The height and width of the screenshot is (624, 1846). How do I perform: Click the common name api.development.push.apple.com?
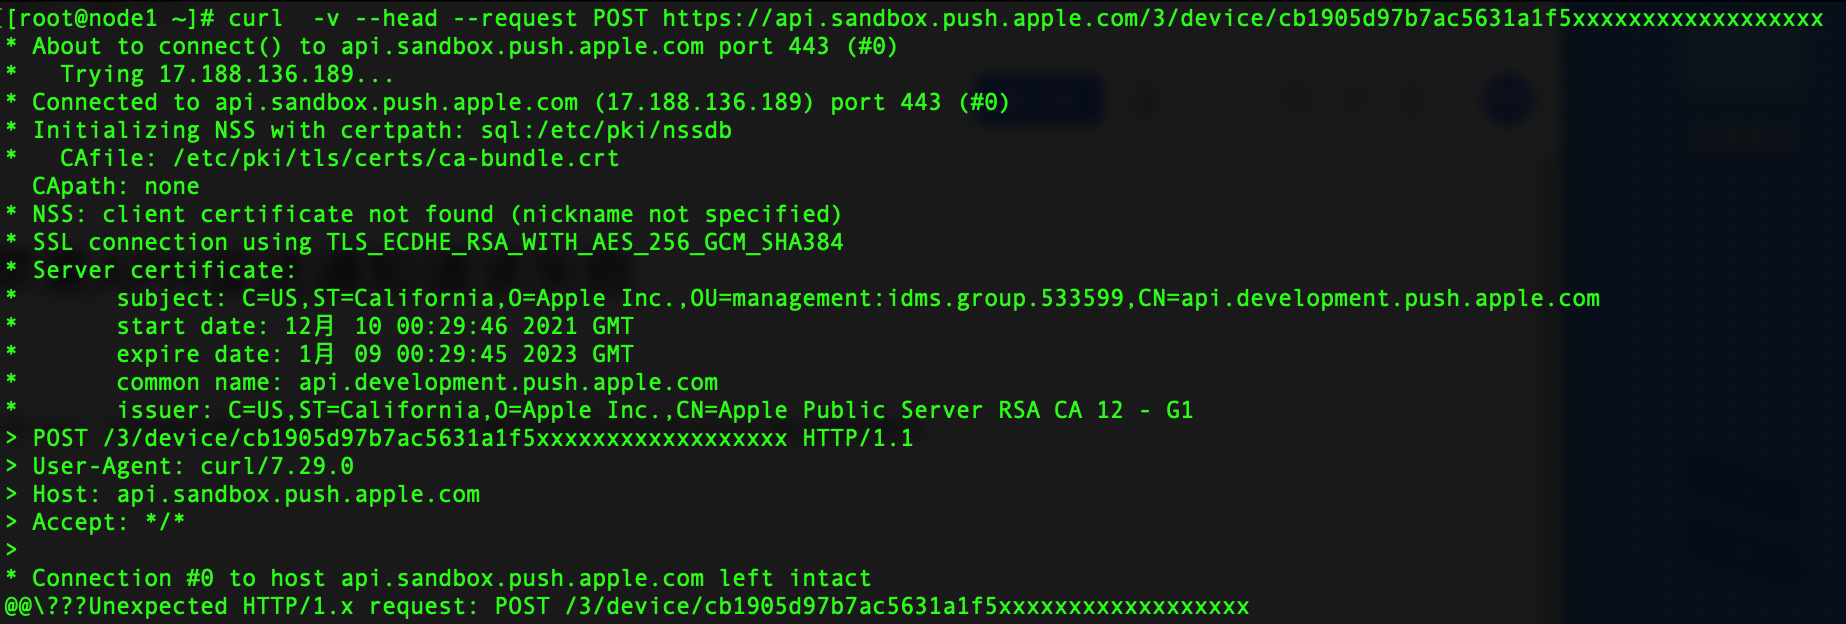click(508, 383)
